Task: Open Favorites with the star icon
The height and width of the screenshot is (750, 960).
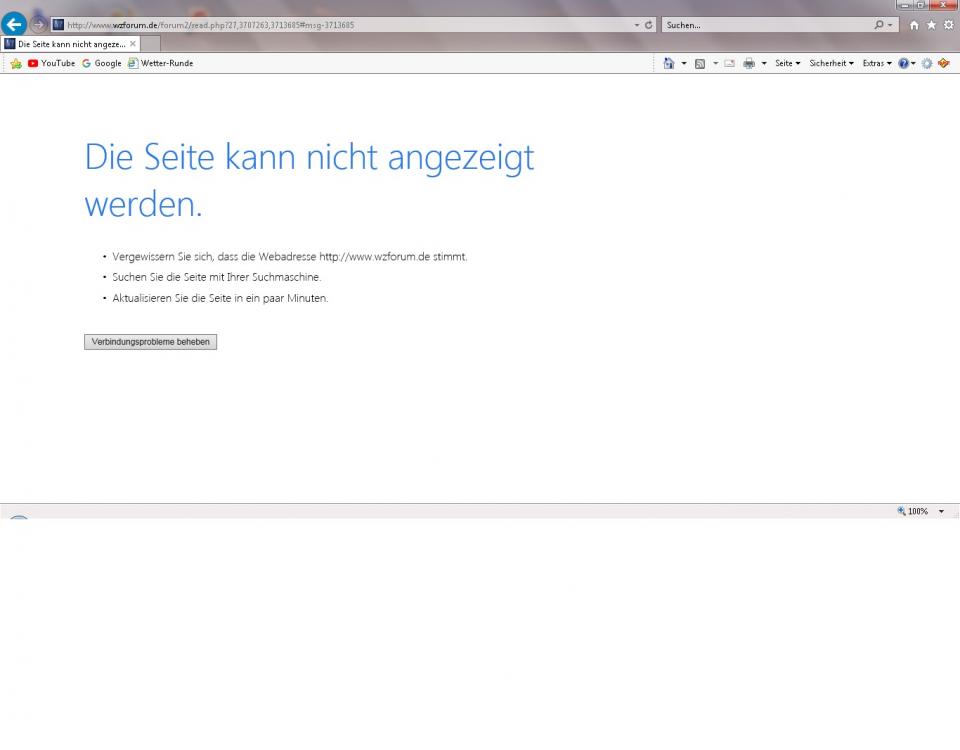Action: [x=931, y=25]
